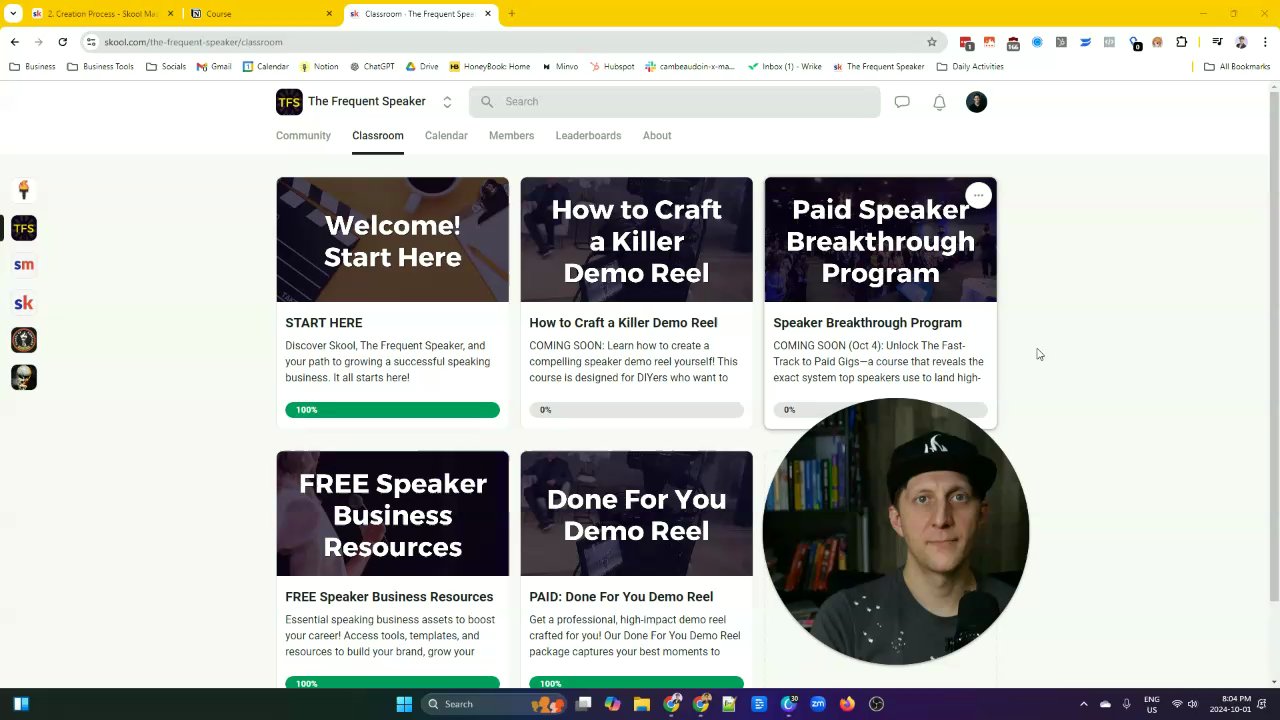The width and height of the screenshot is (1280, 720).
Task: Select the torch community icon at sidebar top
Action: click(23, 190)
